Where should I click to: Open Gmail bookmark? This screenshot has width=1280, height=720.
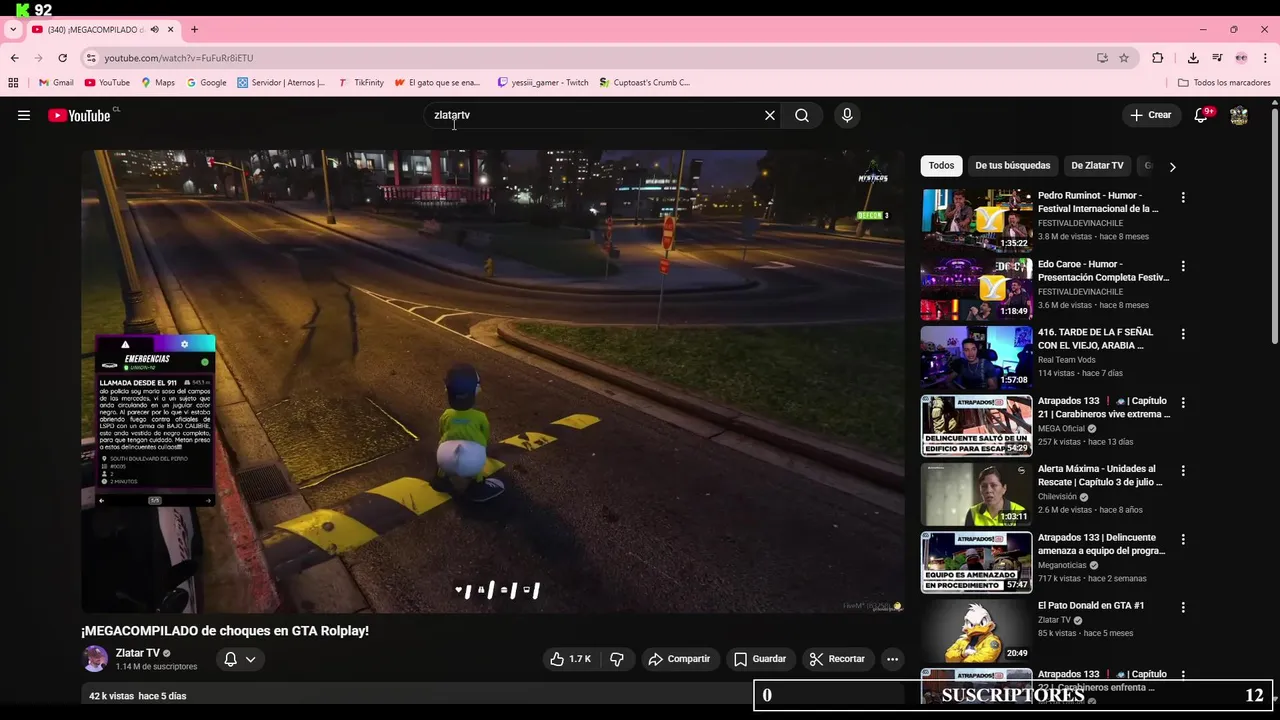click(x=56, y=83)
